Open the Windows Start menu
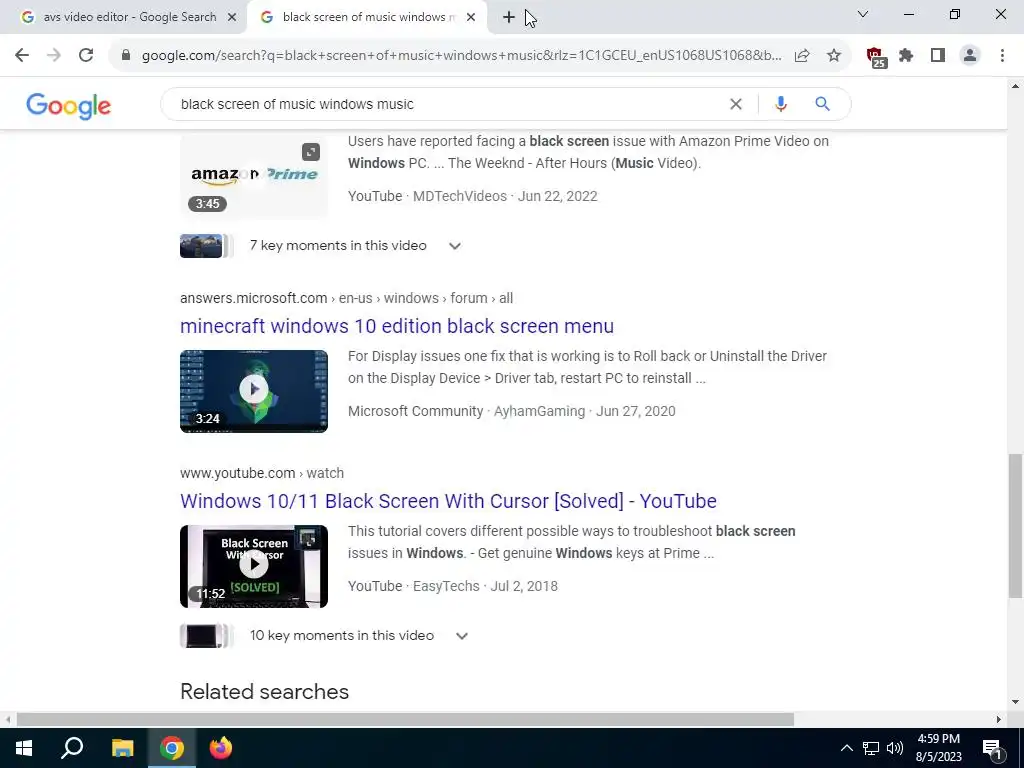Screen dimensions: 1024x768 tap(24, 748)
